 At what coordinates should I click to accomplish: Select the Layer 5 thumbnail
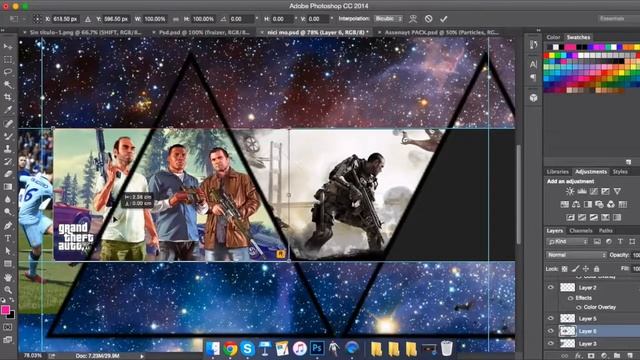click(x=567, y=318)
